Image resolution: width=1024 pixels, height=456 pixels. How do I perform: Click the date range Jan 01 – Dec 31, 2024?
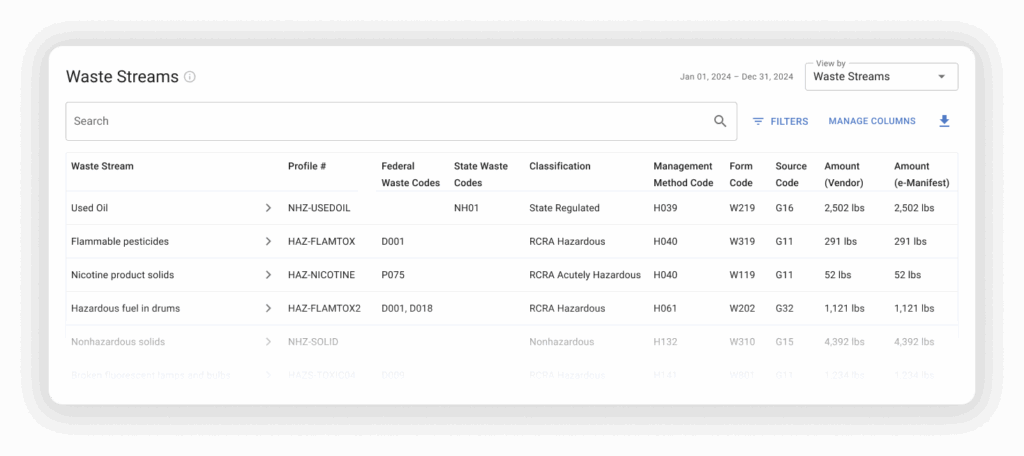[736, 77]
